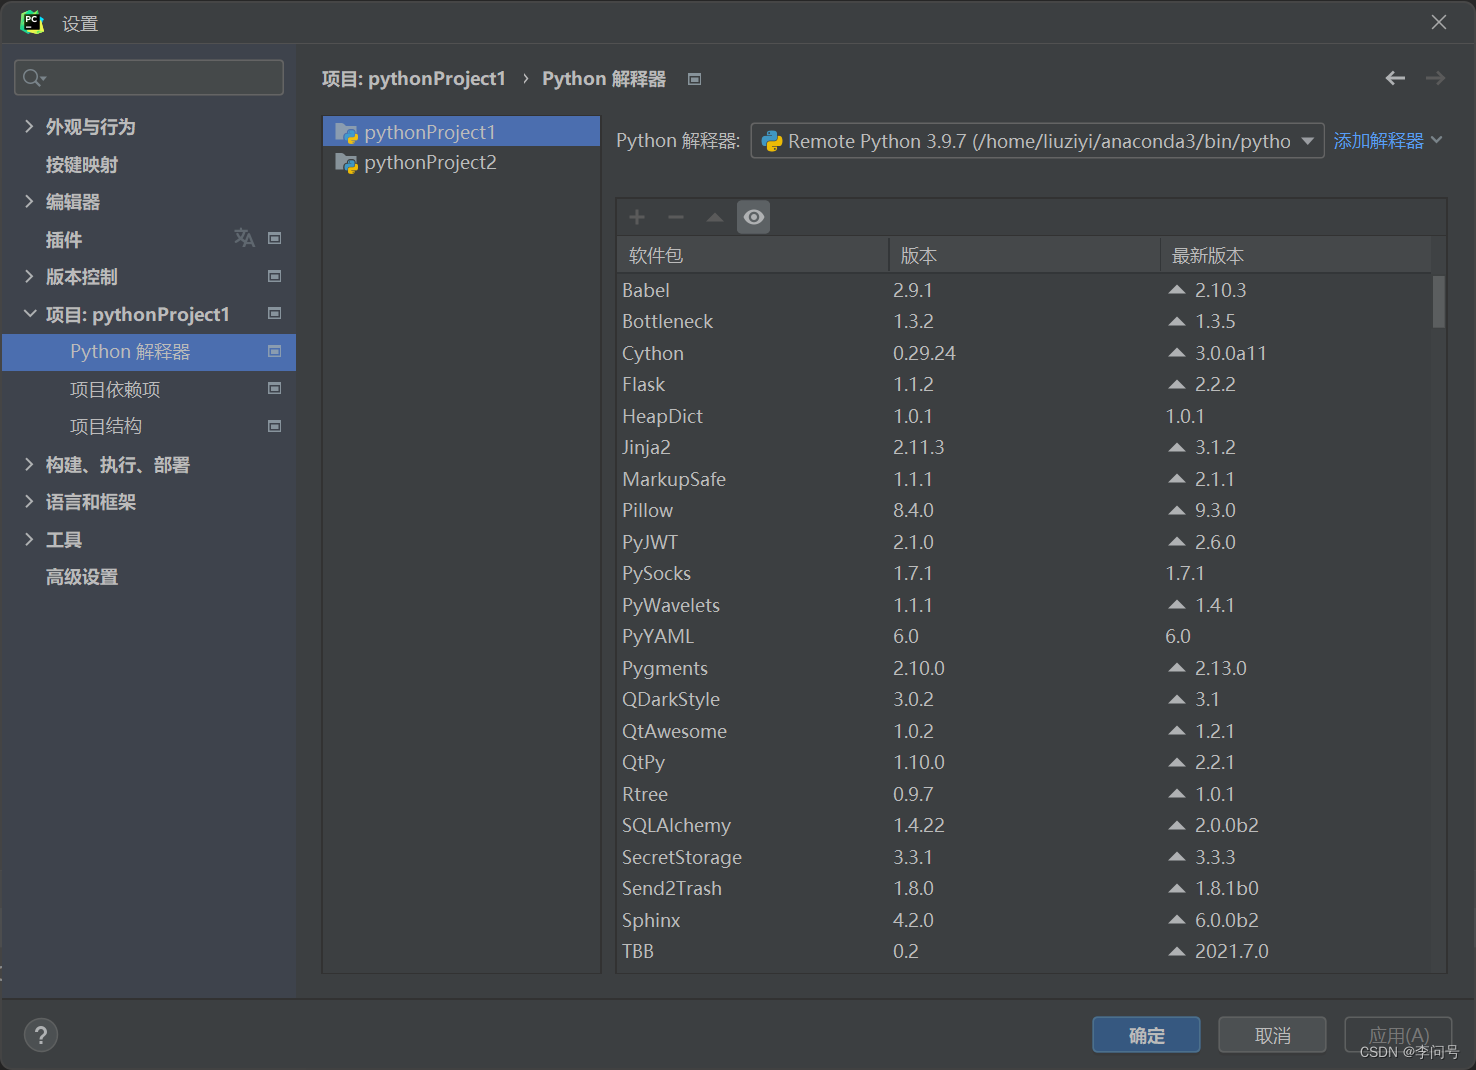Image resolution: width=1476 pixels, height=1070 pixels.
Task: Click the 项目: pythonProject1 breadcrumb
Action: [413, 79]
